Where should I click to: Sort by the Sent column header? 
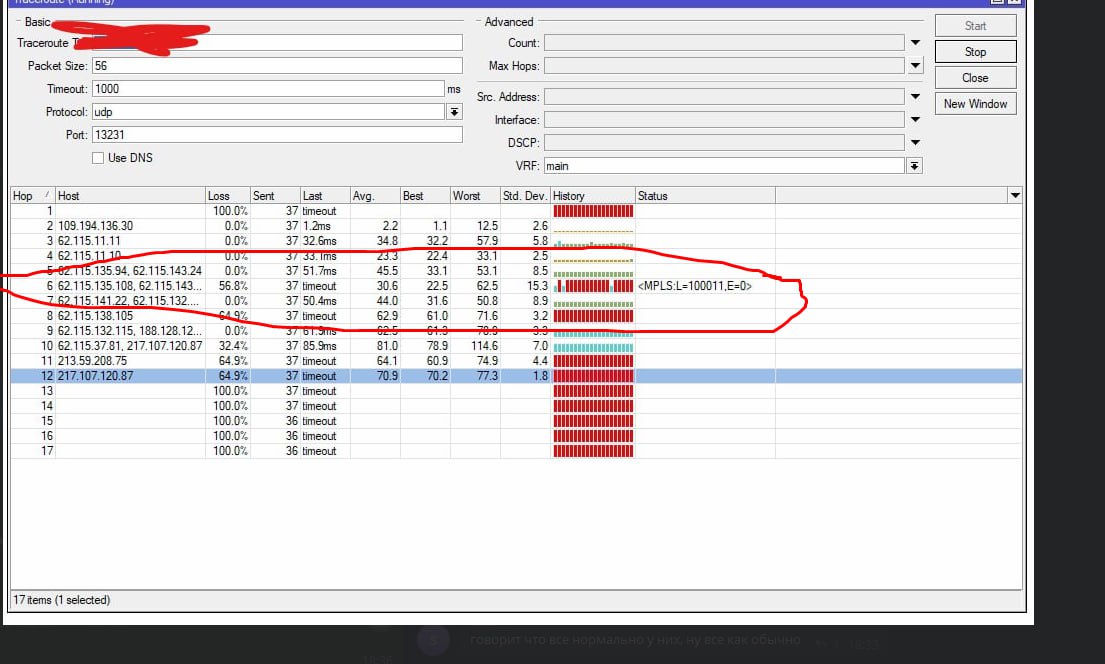pyautogui.click(x=275, y=195)
